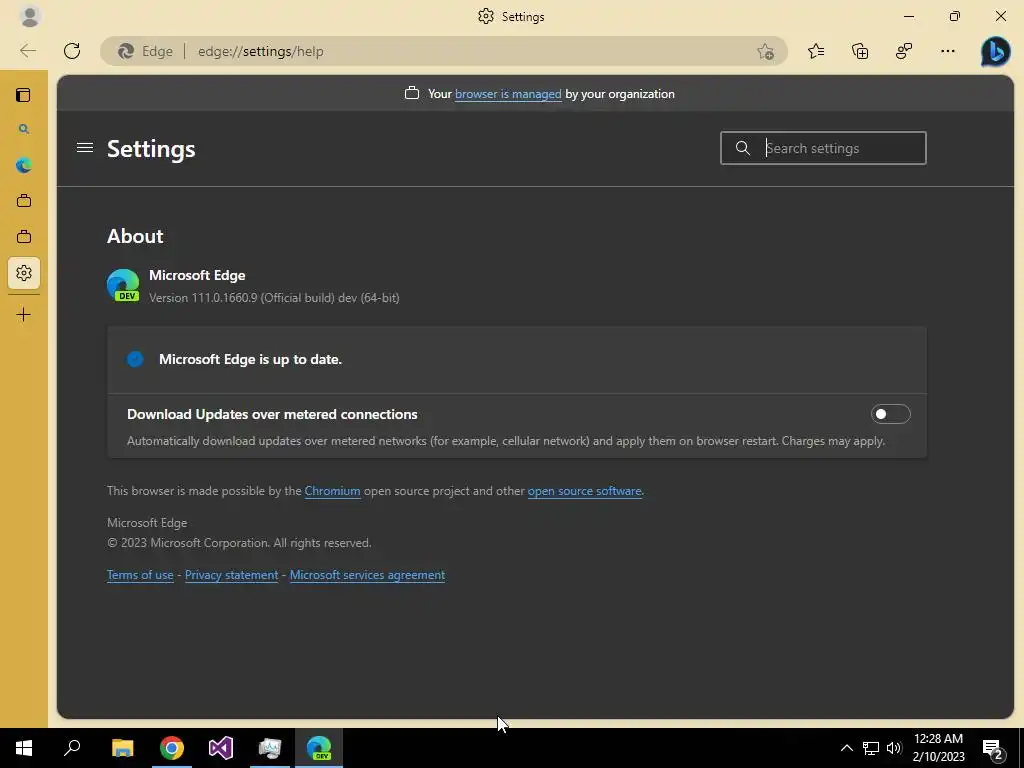Click the About heading
Screen dimensions: 1024x768
(135, 236)
